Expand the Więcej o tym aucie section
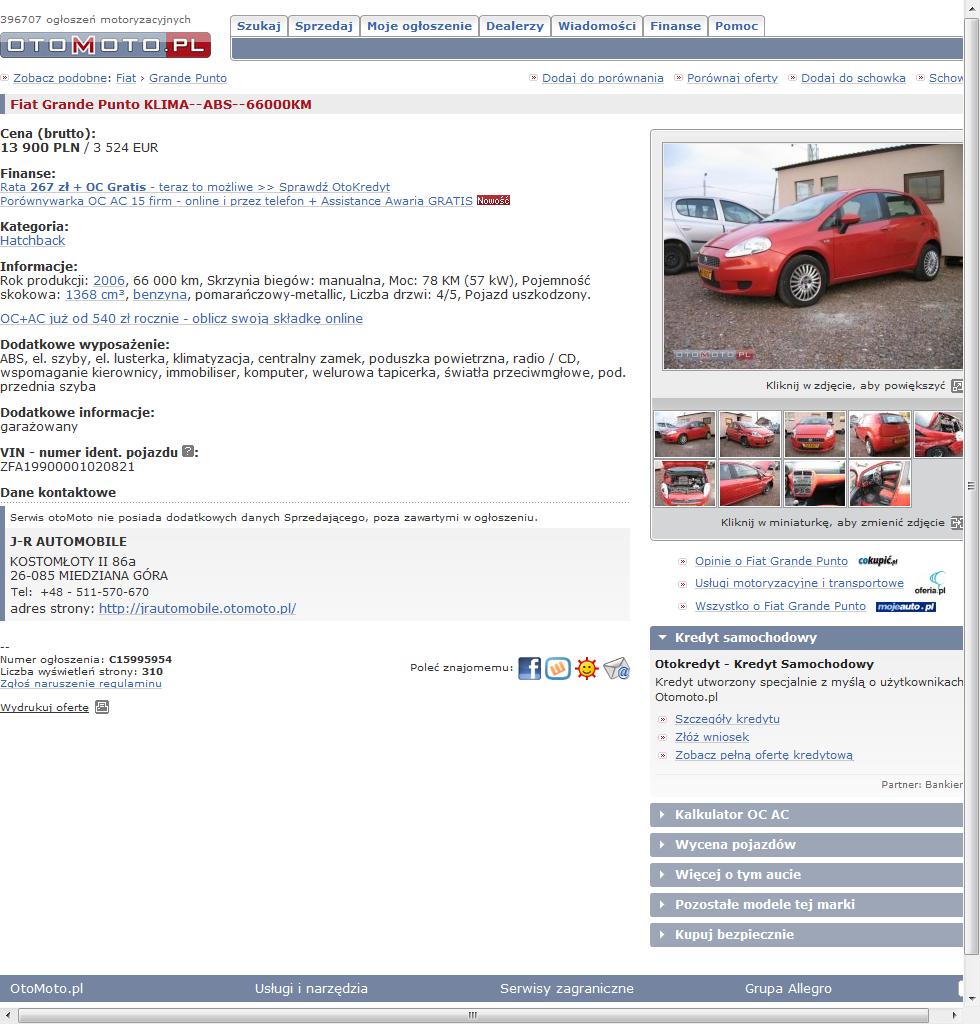This screenshot has height=1024, width=980. coord(806,874)
